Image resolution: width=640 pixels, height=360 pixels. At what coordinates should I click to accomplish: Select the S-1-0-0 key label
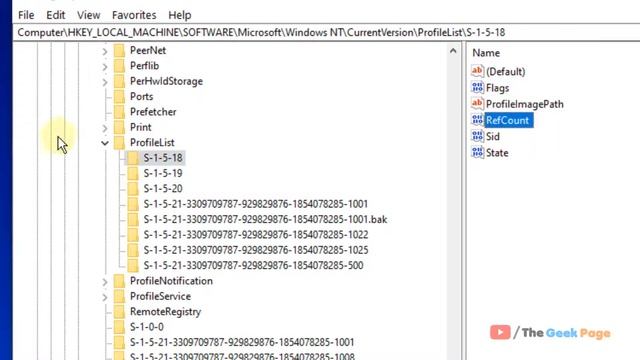tap(147, 327)
